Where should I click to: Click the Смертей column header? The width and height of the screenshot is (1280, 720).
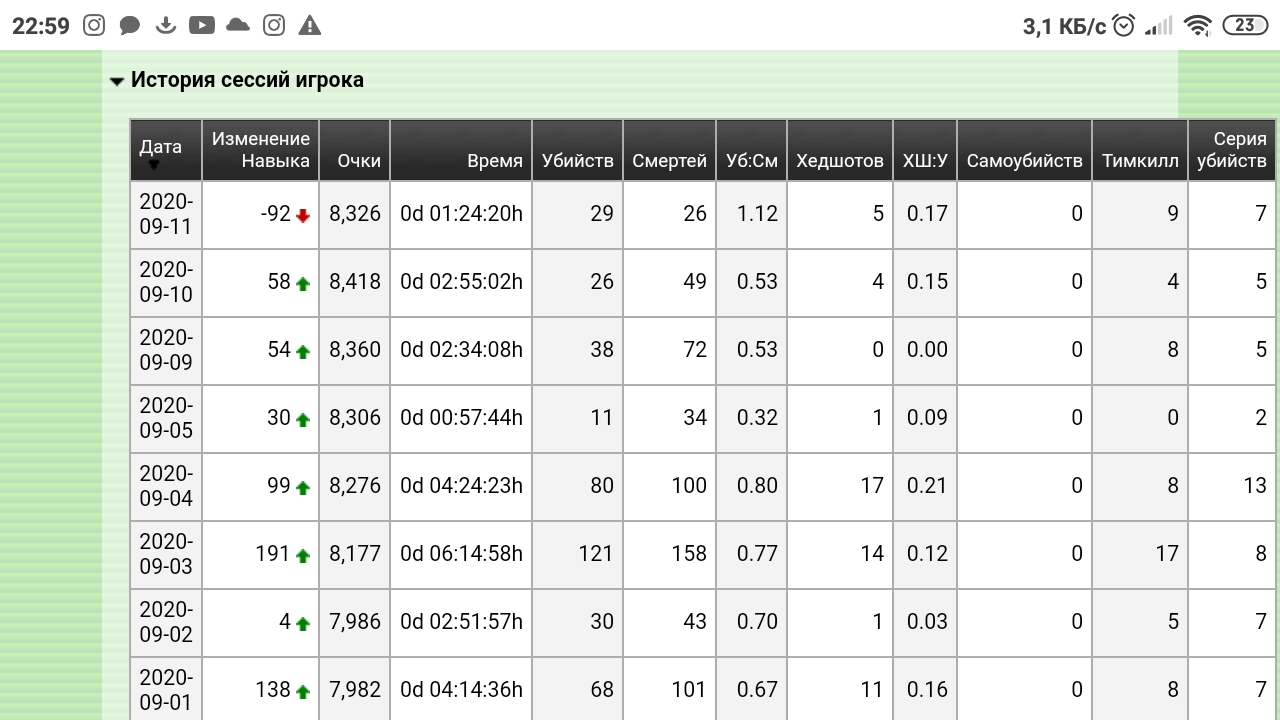coord(669,161)
